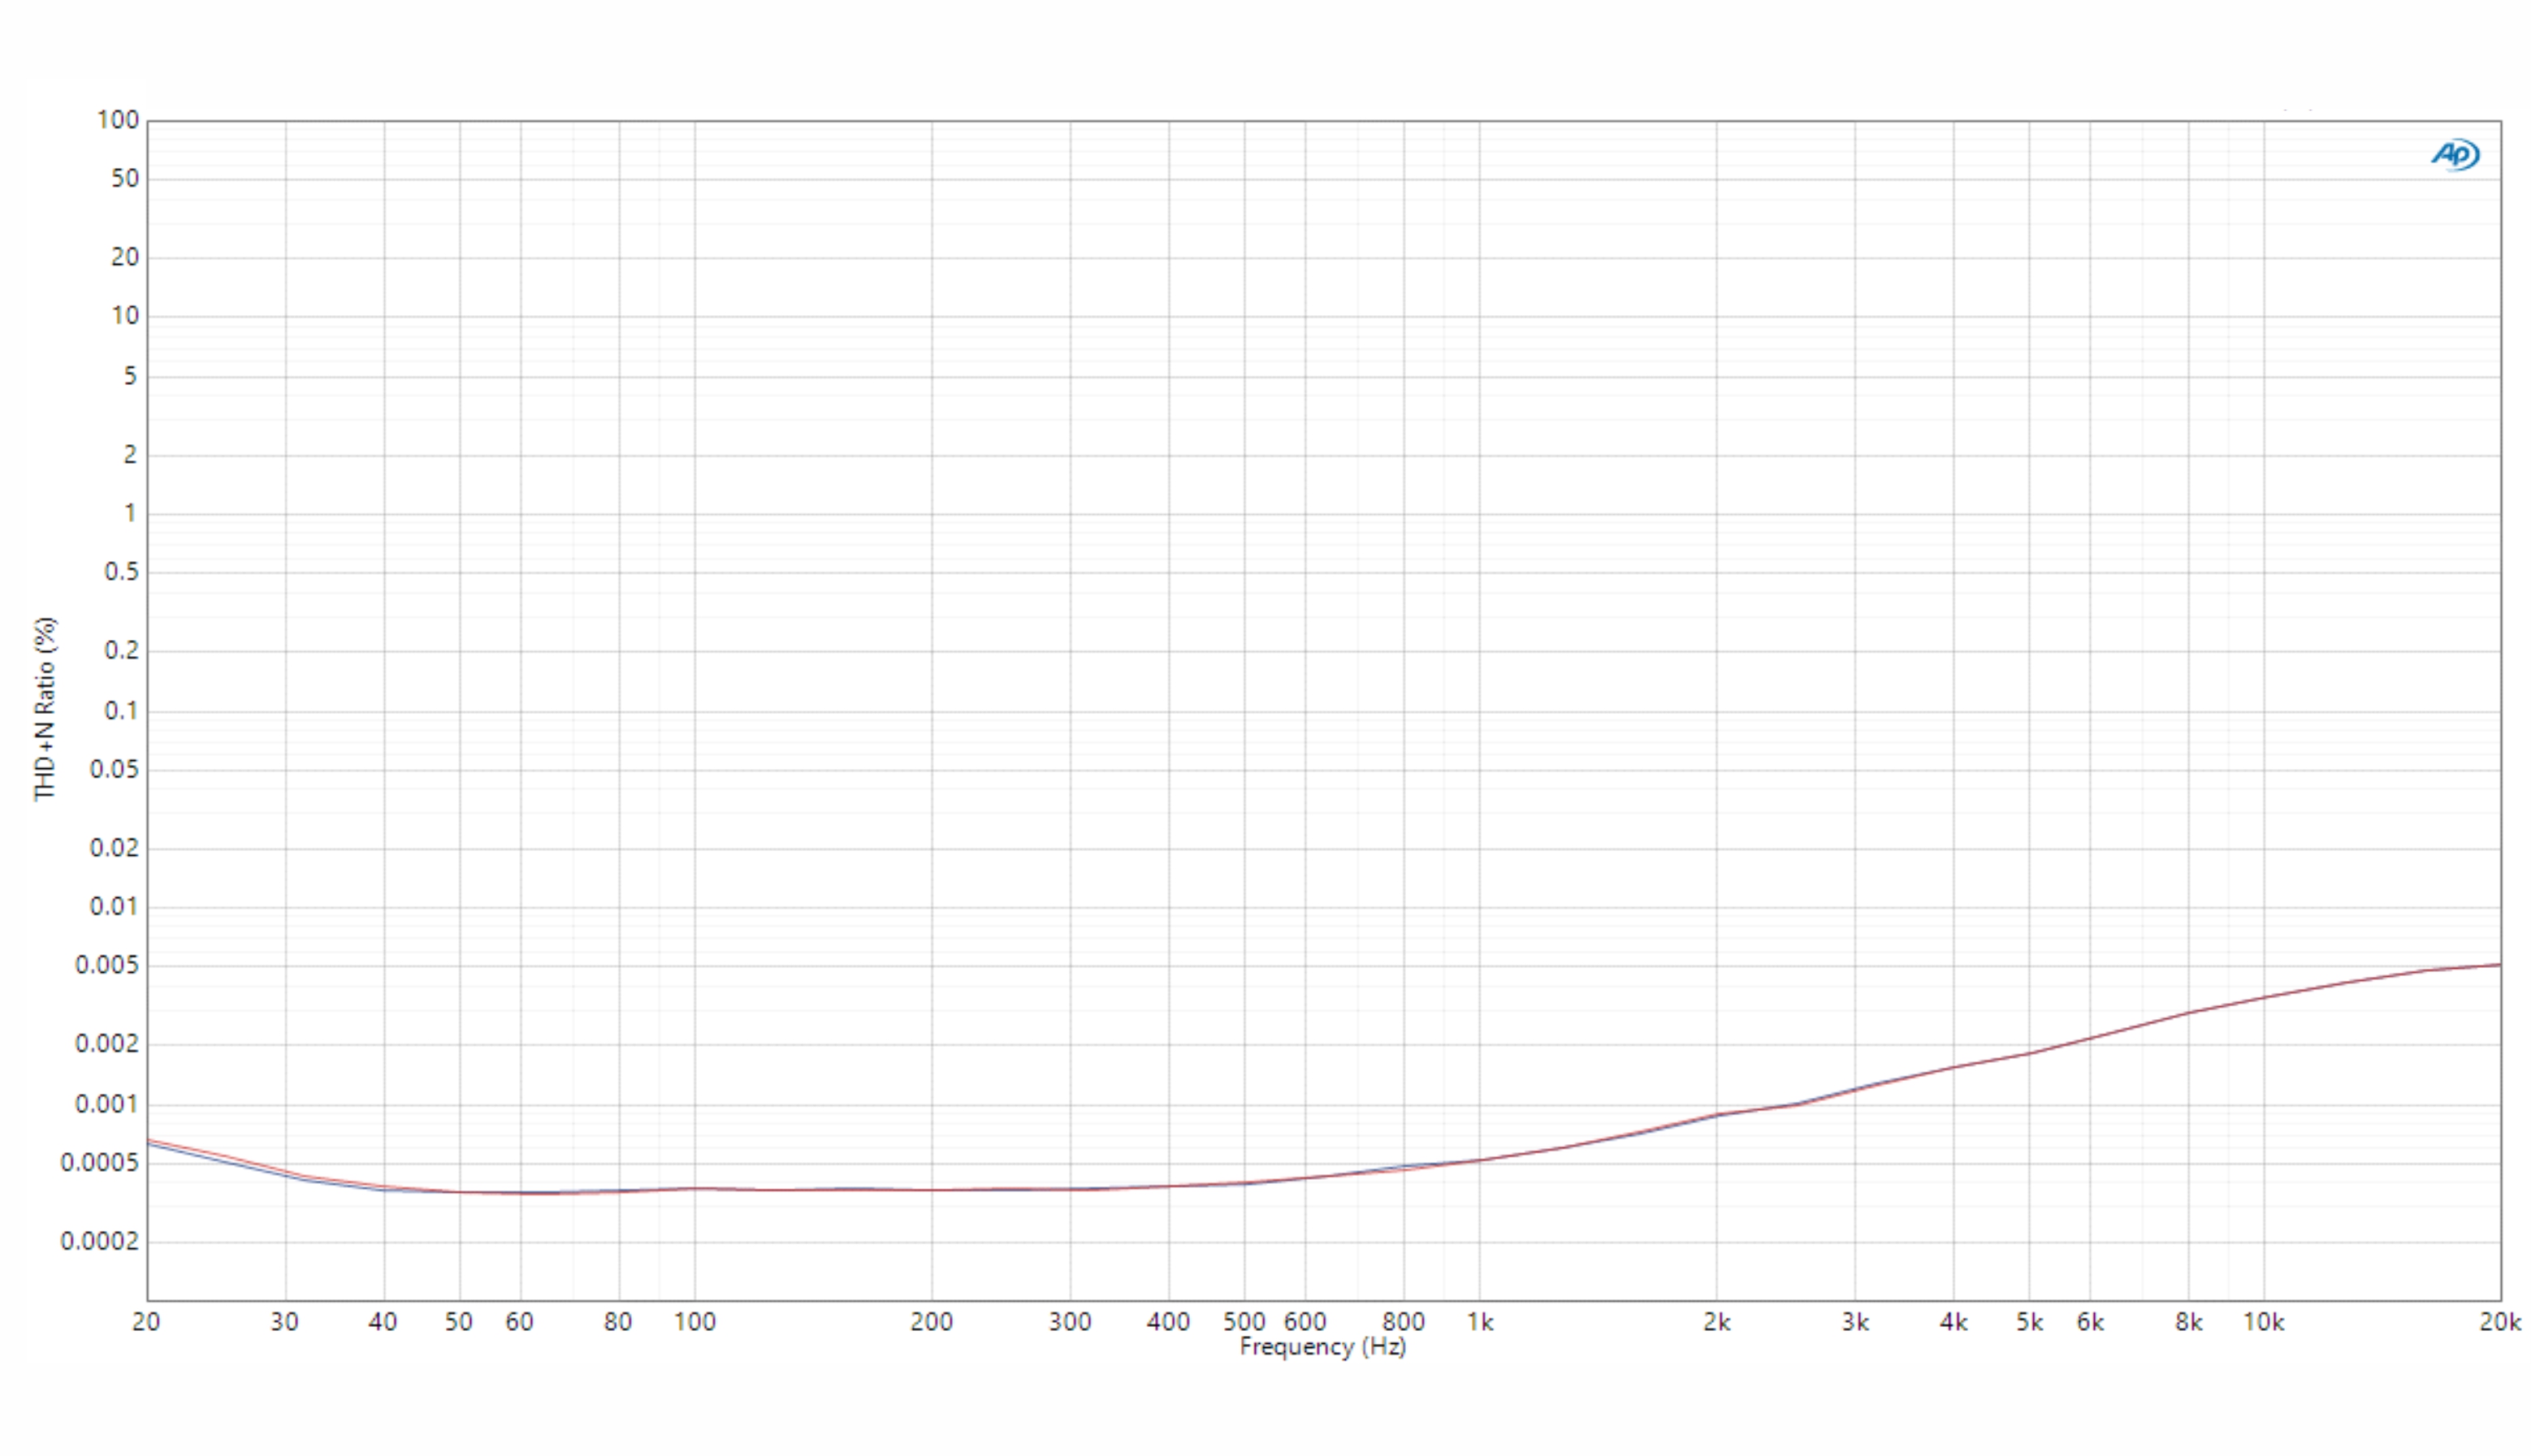Viewport: 2531px width, 1456px height.
Task: Pick the '2k' frequency axis label
Action: 1717,1322
